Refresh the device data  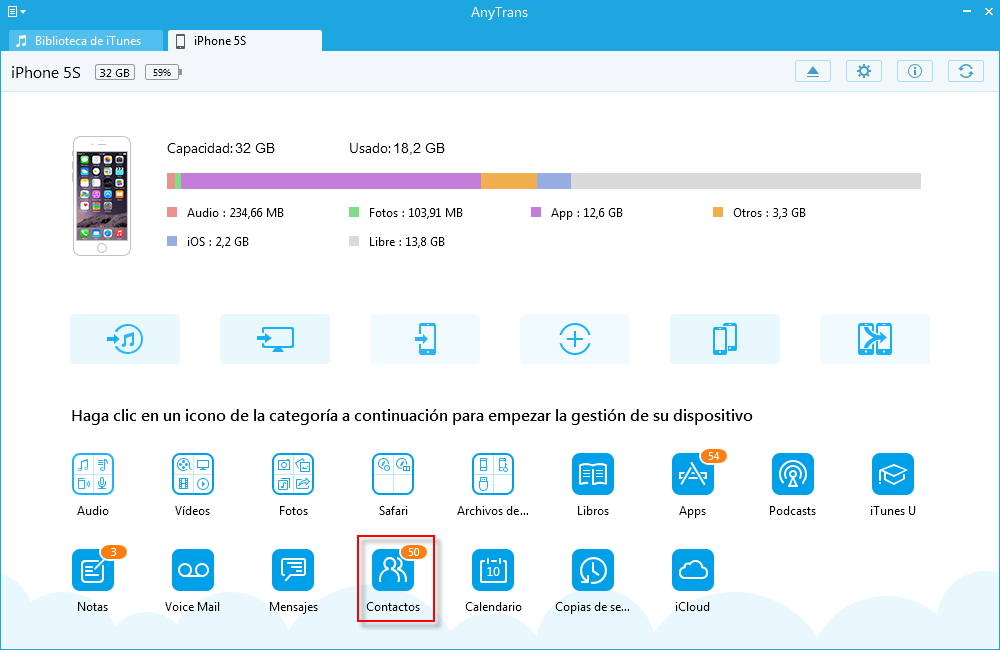tap(966, 71)
